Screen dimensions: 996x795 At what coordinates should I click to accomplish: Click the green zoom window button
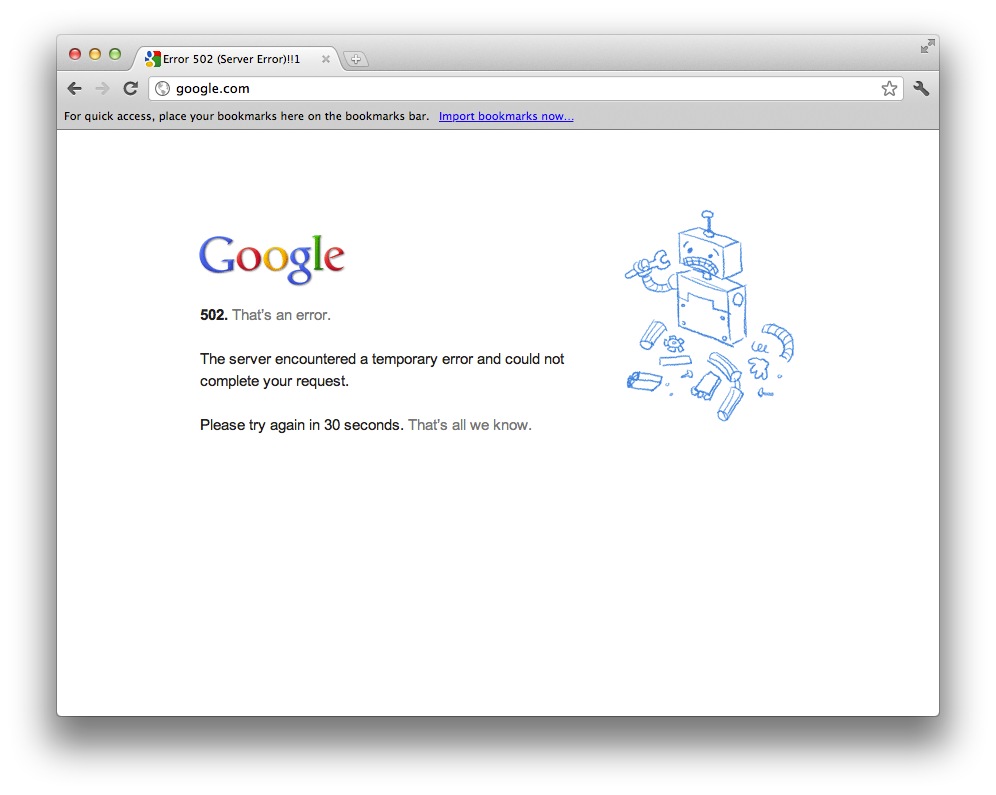[115, 55]
